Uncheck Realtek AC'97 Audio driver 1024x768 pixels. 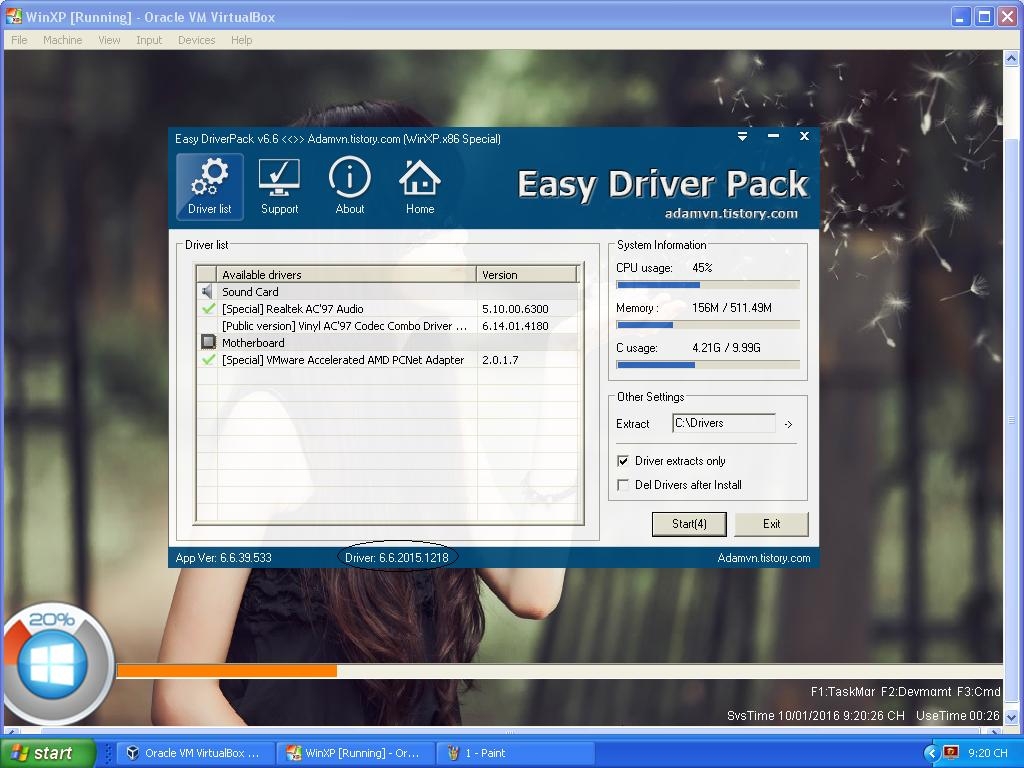[208, 309]
